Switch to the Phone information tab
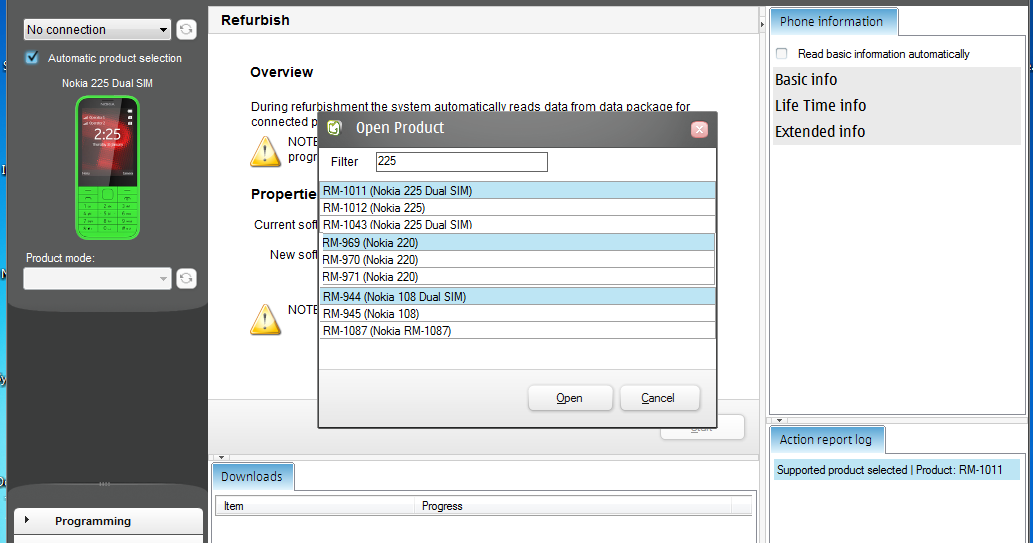This screenshot has width=1033, height=543. tap(833, 22)
